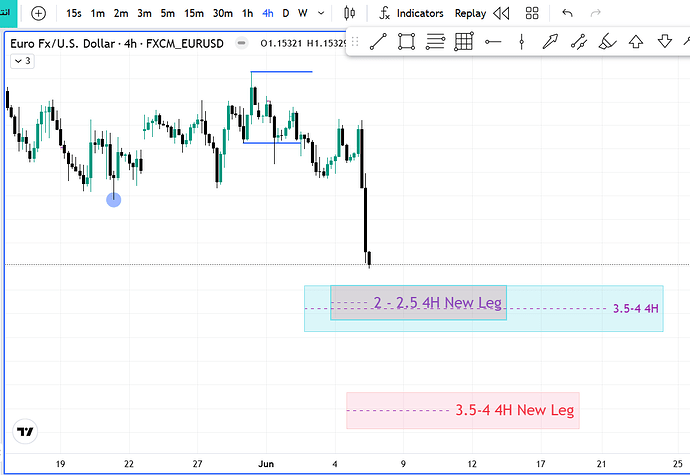690x475 pixels.
Task: Switch to the 1m timeframe
Action: pos(97,14)
